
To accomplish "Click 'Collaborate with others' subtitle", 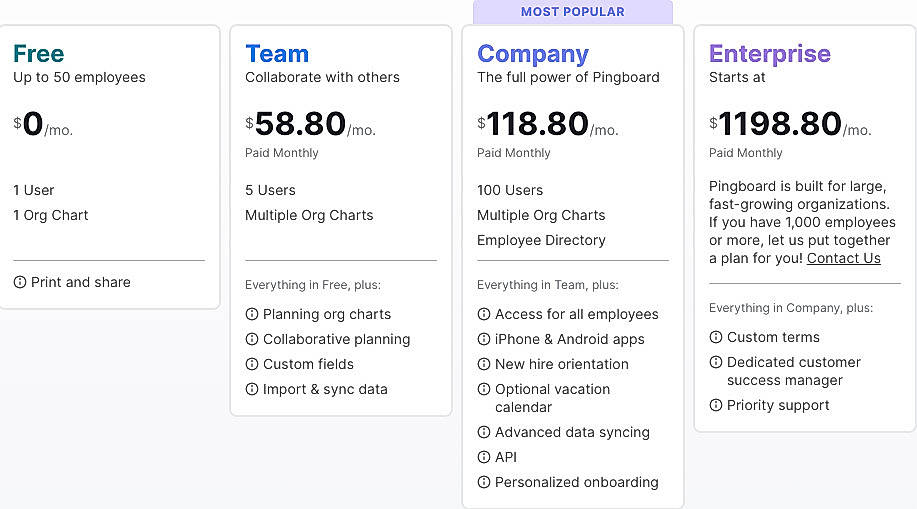I will click(x=322, y=77).
